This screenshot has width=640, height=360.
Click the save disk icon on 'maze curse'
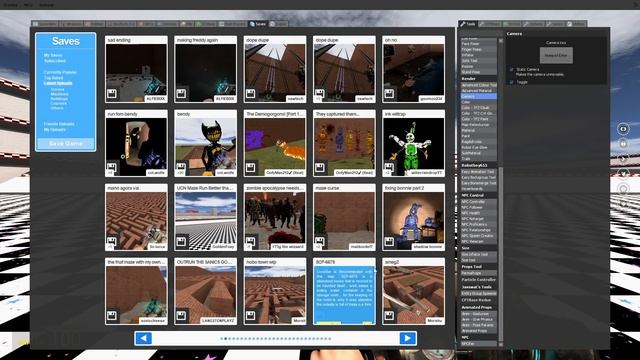(x=320, y=242)
